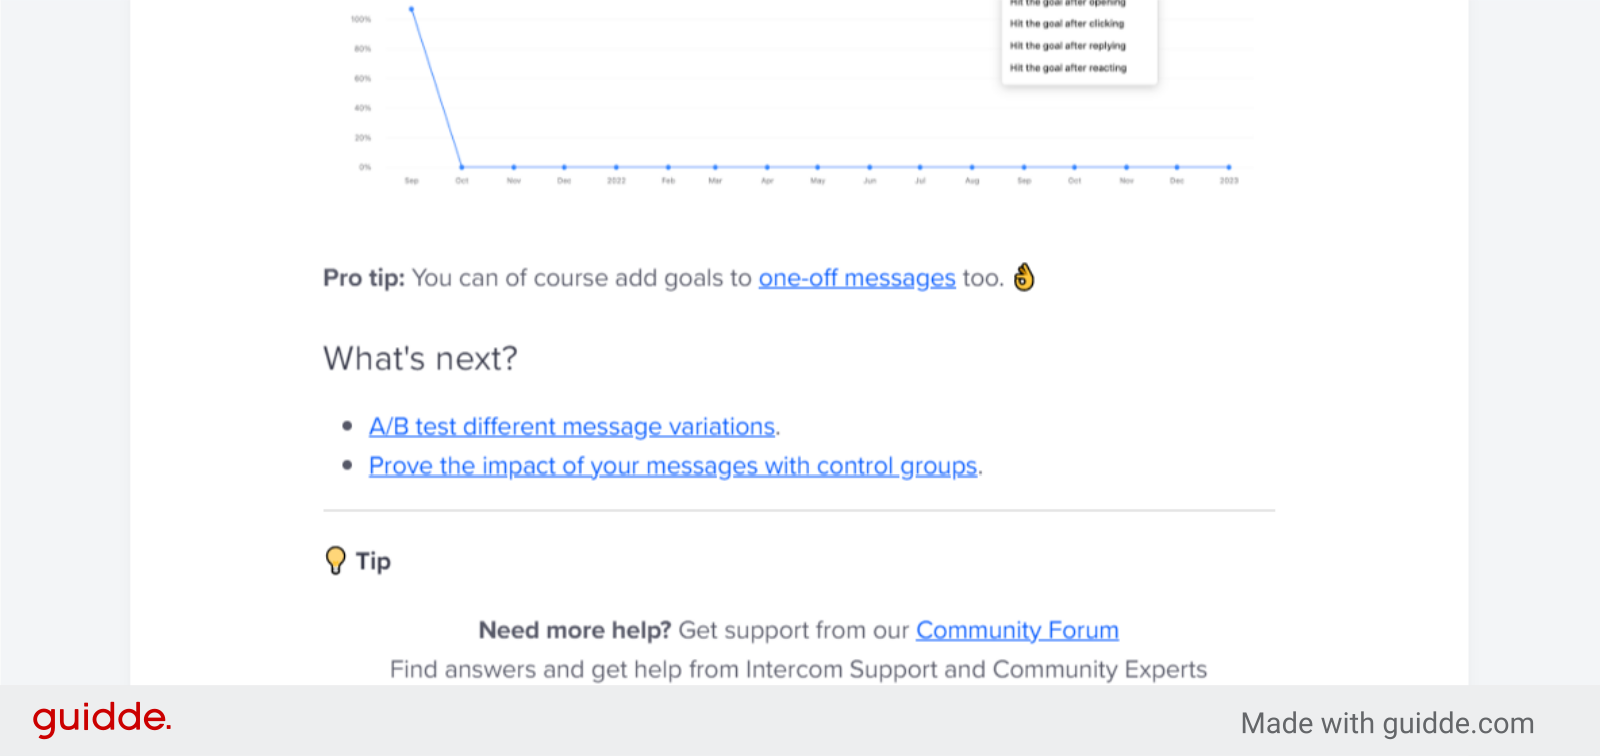Click the blue trend line on the chart
The height and width of the screenshot is (756, 1600).
coord(435,85)
